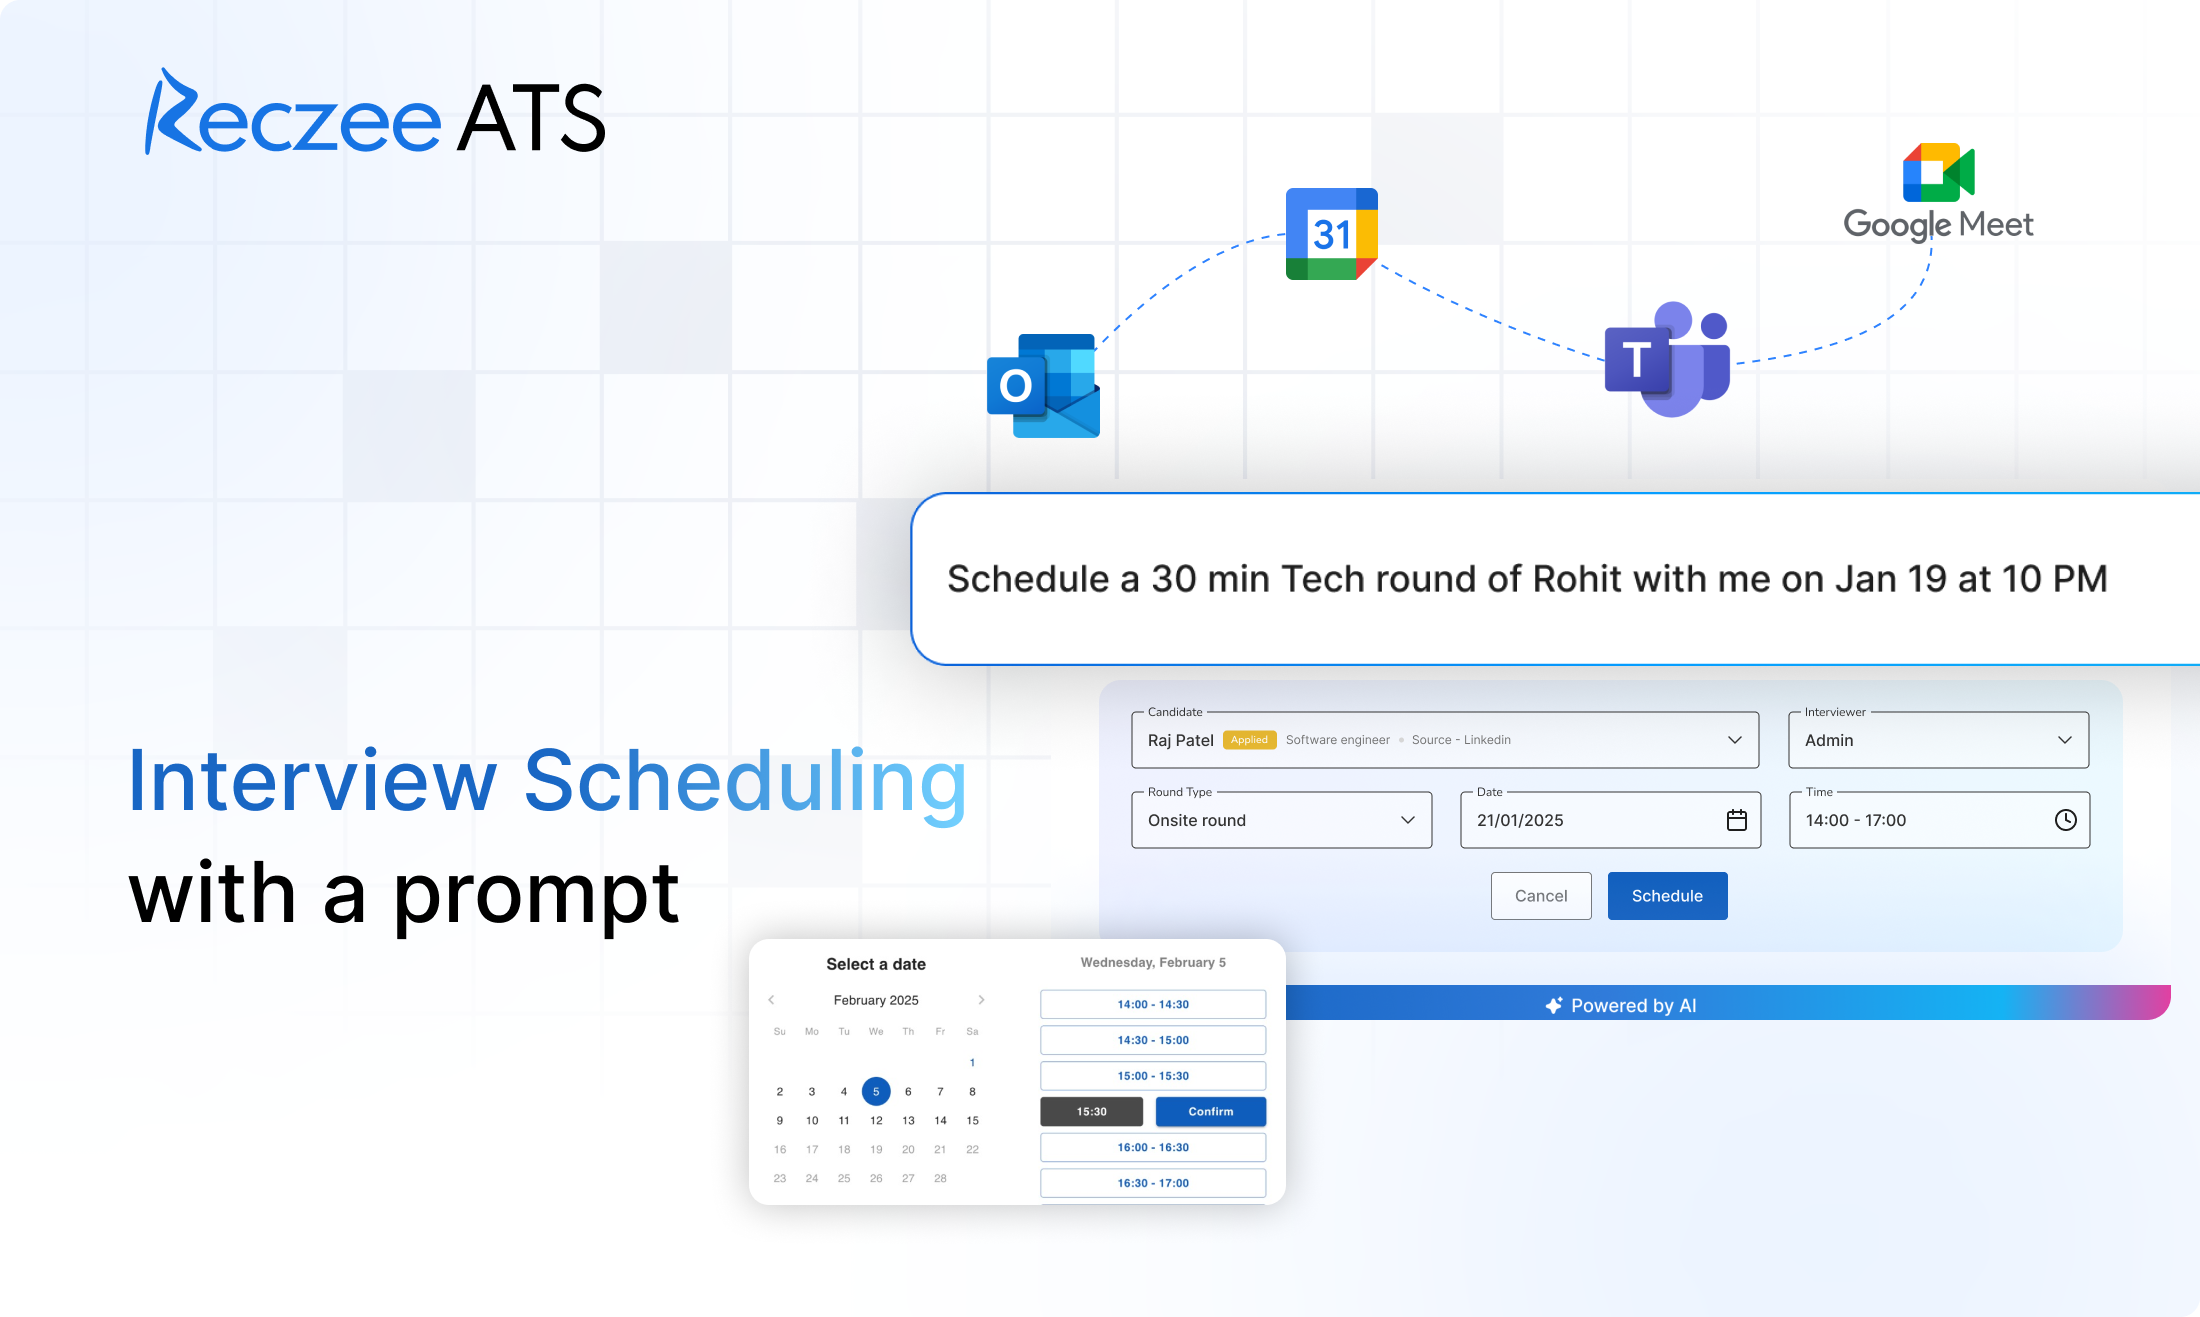Click the calendar picker icon
Viewport: 2200px width, 1317px height.
click(x=1739, y=820)
